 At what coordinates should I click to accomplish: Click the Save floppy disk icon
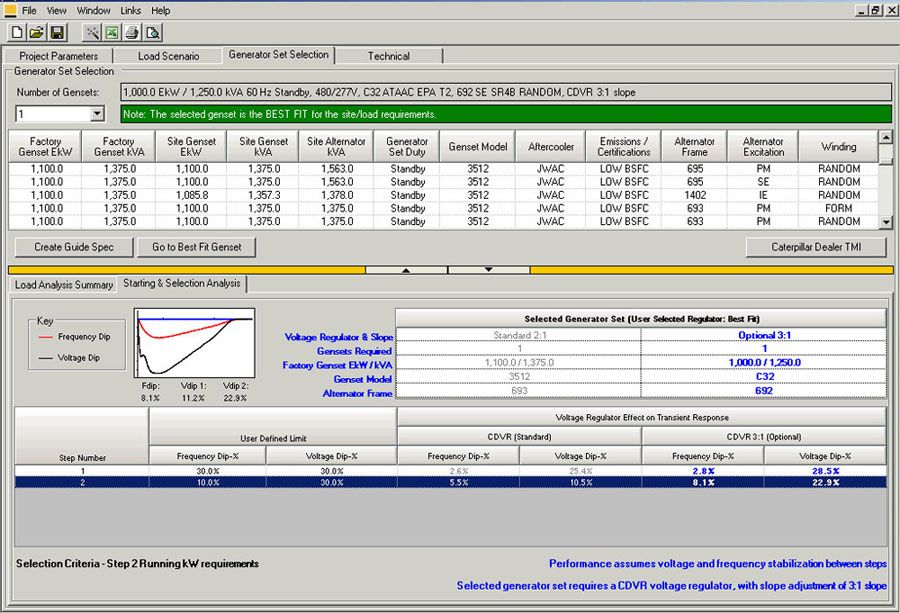click(x=56, y=33)
